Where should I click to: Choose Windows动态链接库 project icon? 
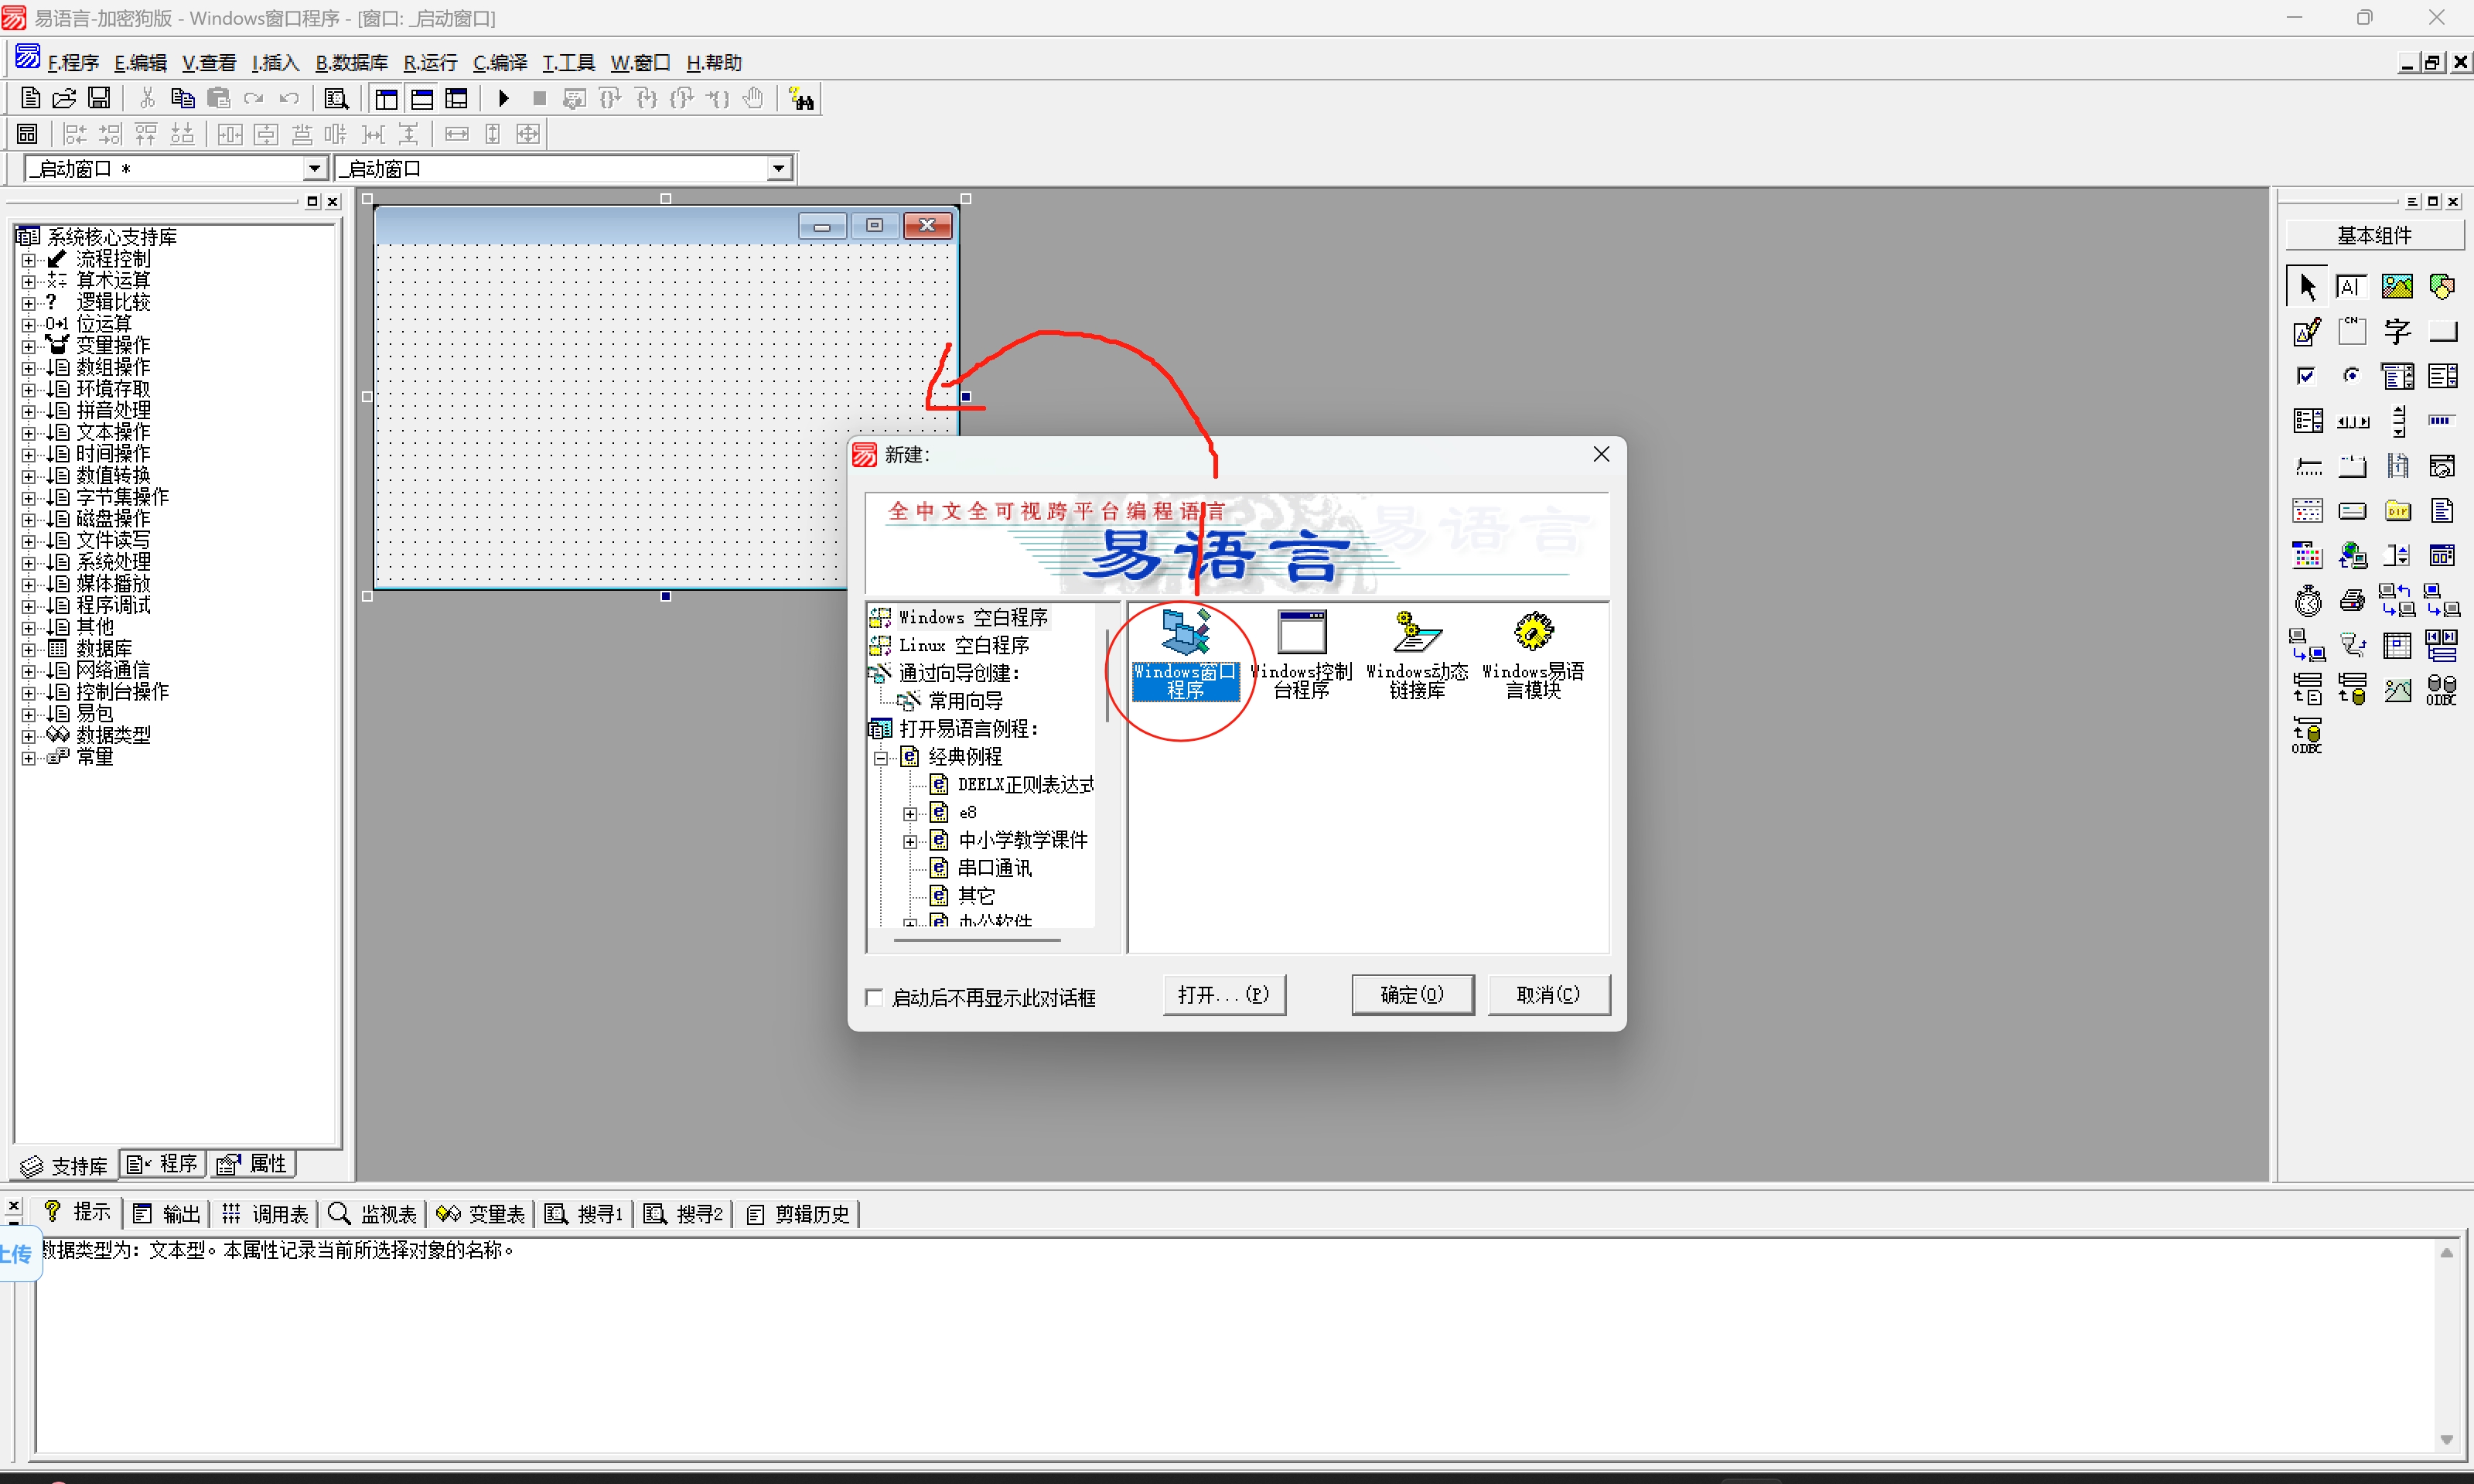pyautogui.click(x=1417, y=656)
